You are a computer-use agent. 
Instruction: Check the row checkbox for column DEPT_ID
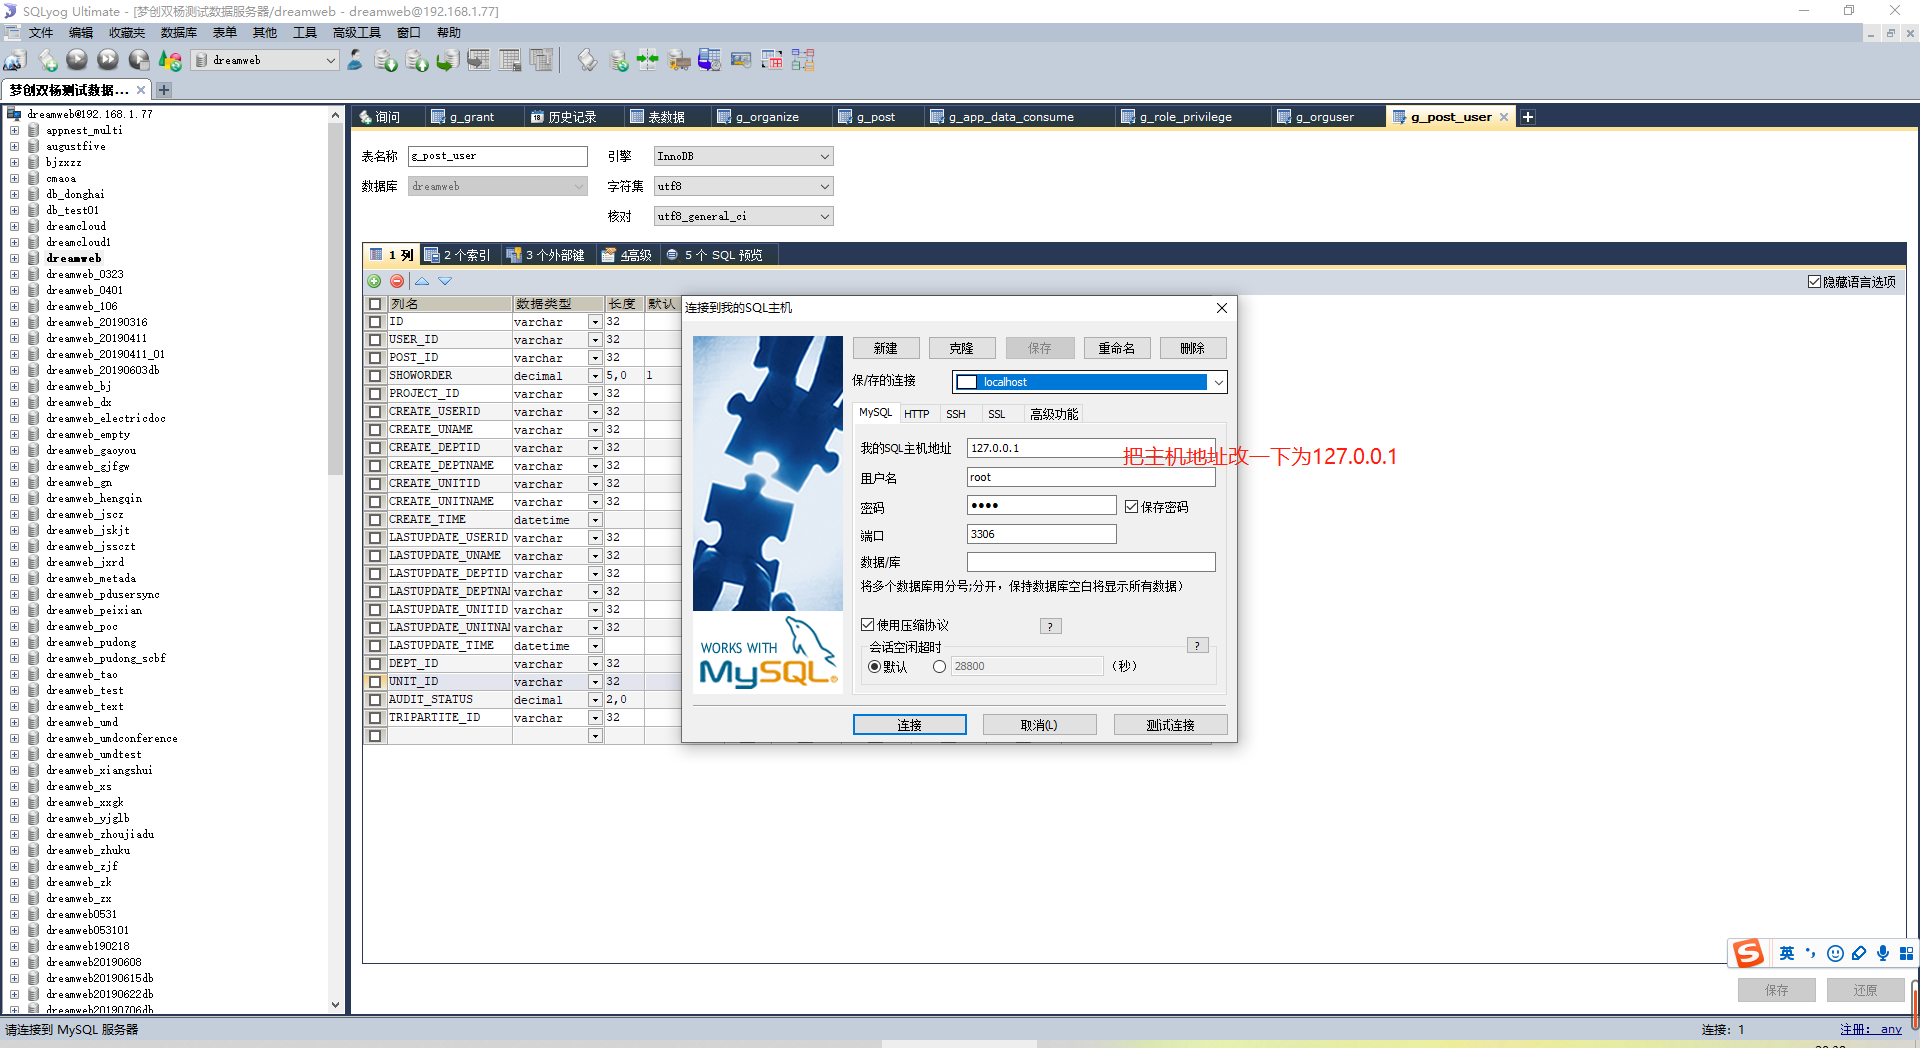tap(375, 664)
